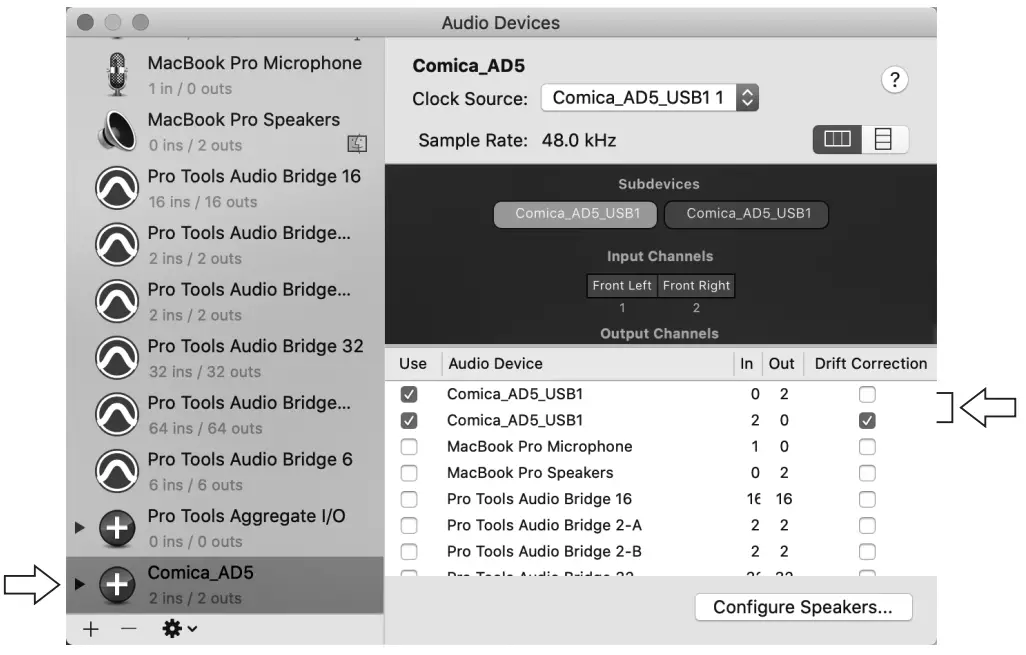Viewport: 1026px width, 655px height.
Task: Click the plus button to add a device
Action: click(x=90, y=630)
